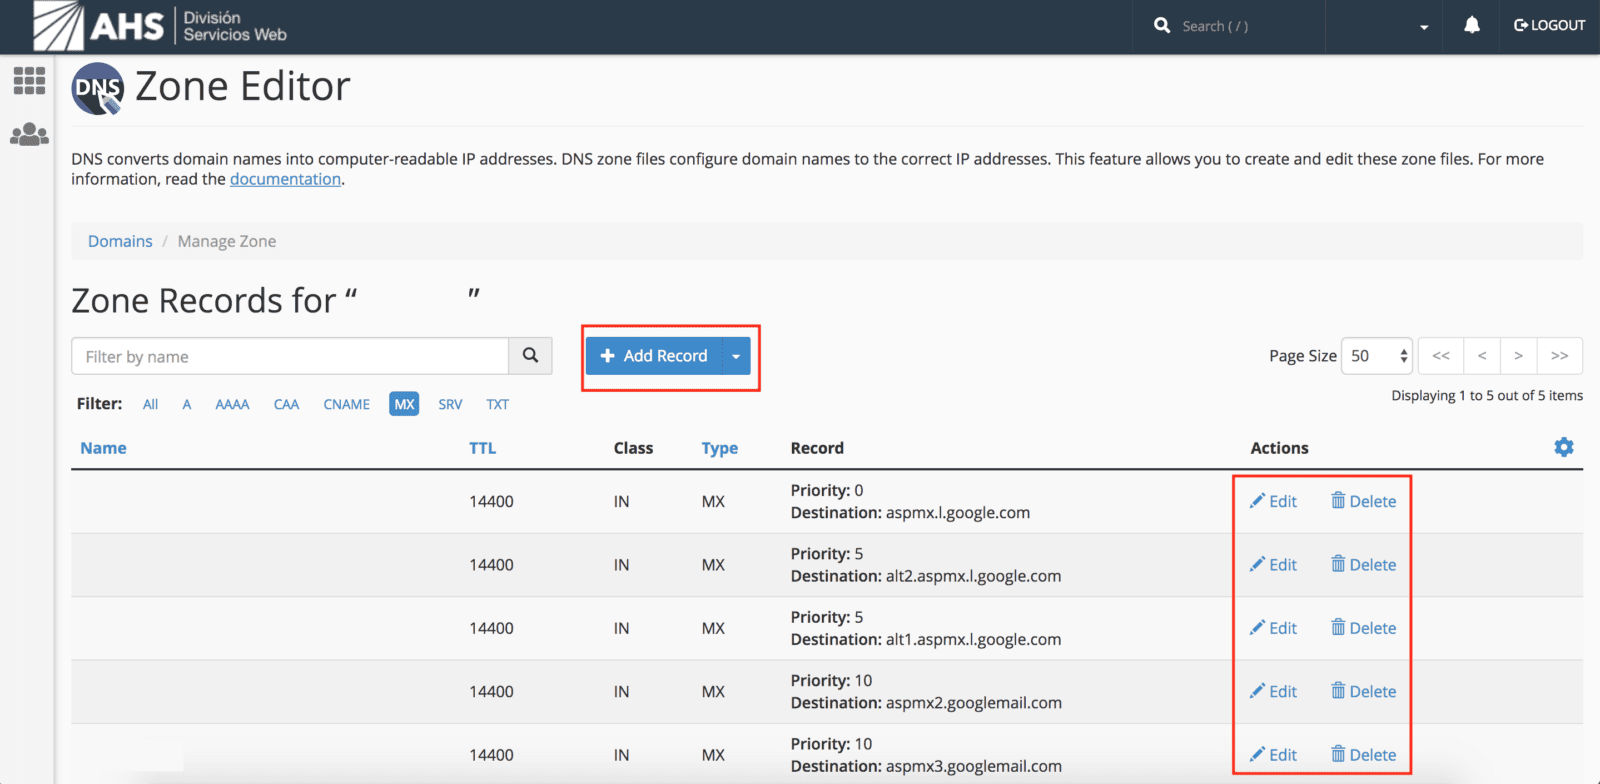Edit the alt1.aspmx.l.google.com record
1600x784 pixels.
click(1273, 628)
